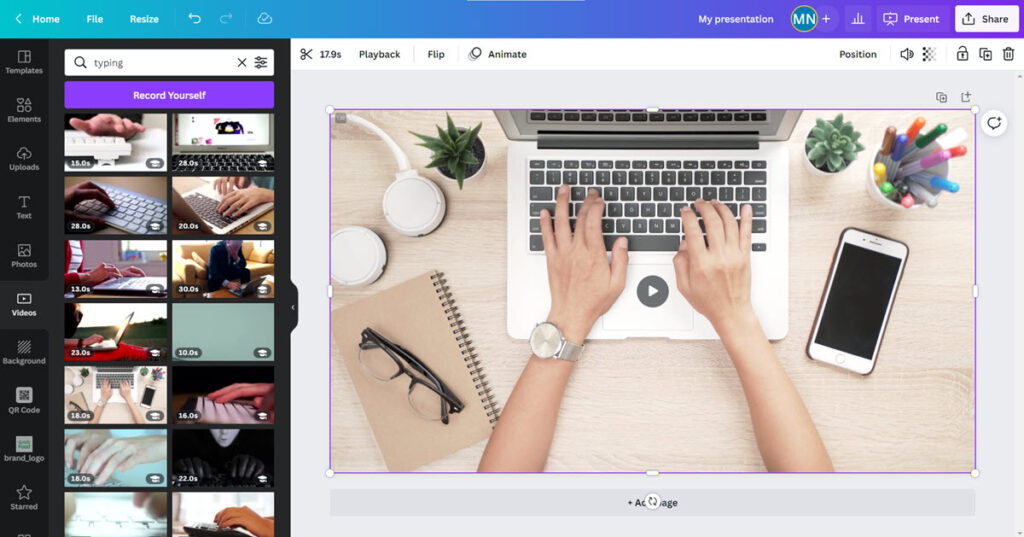Go back to Home
The height and width of the screenshot is (537, 1024).
point(38,19)
